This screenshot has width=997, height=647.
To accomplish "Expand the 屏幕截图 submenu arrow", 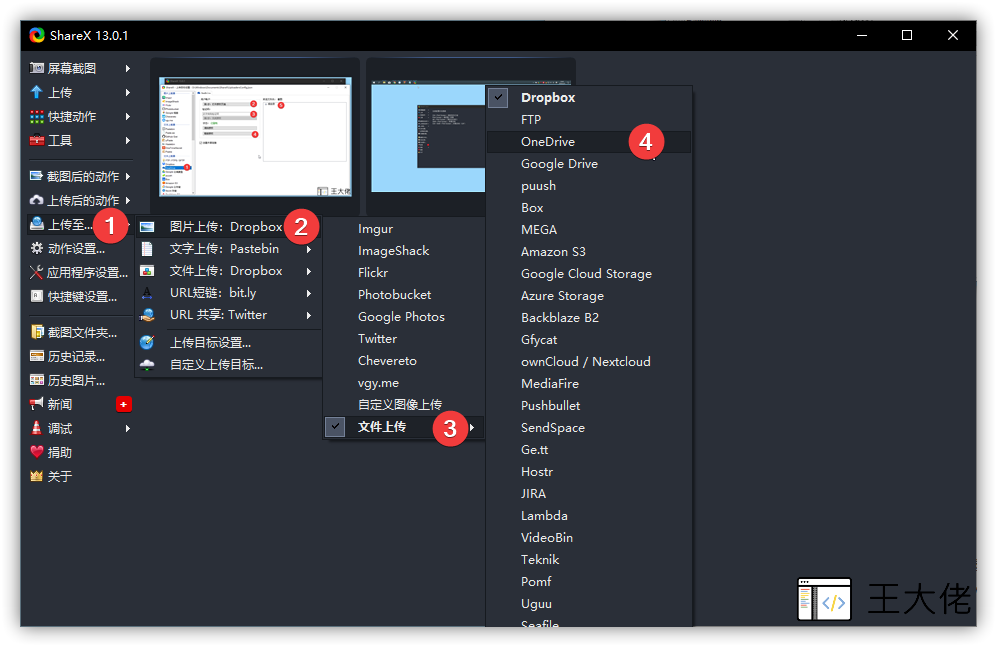I will coord(128,68).
